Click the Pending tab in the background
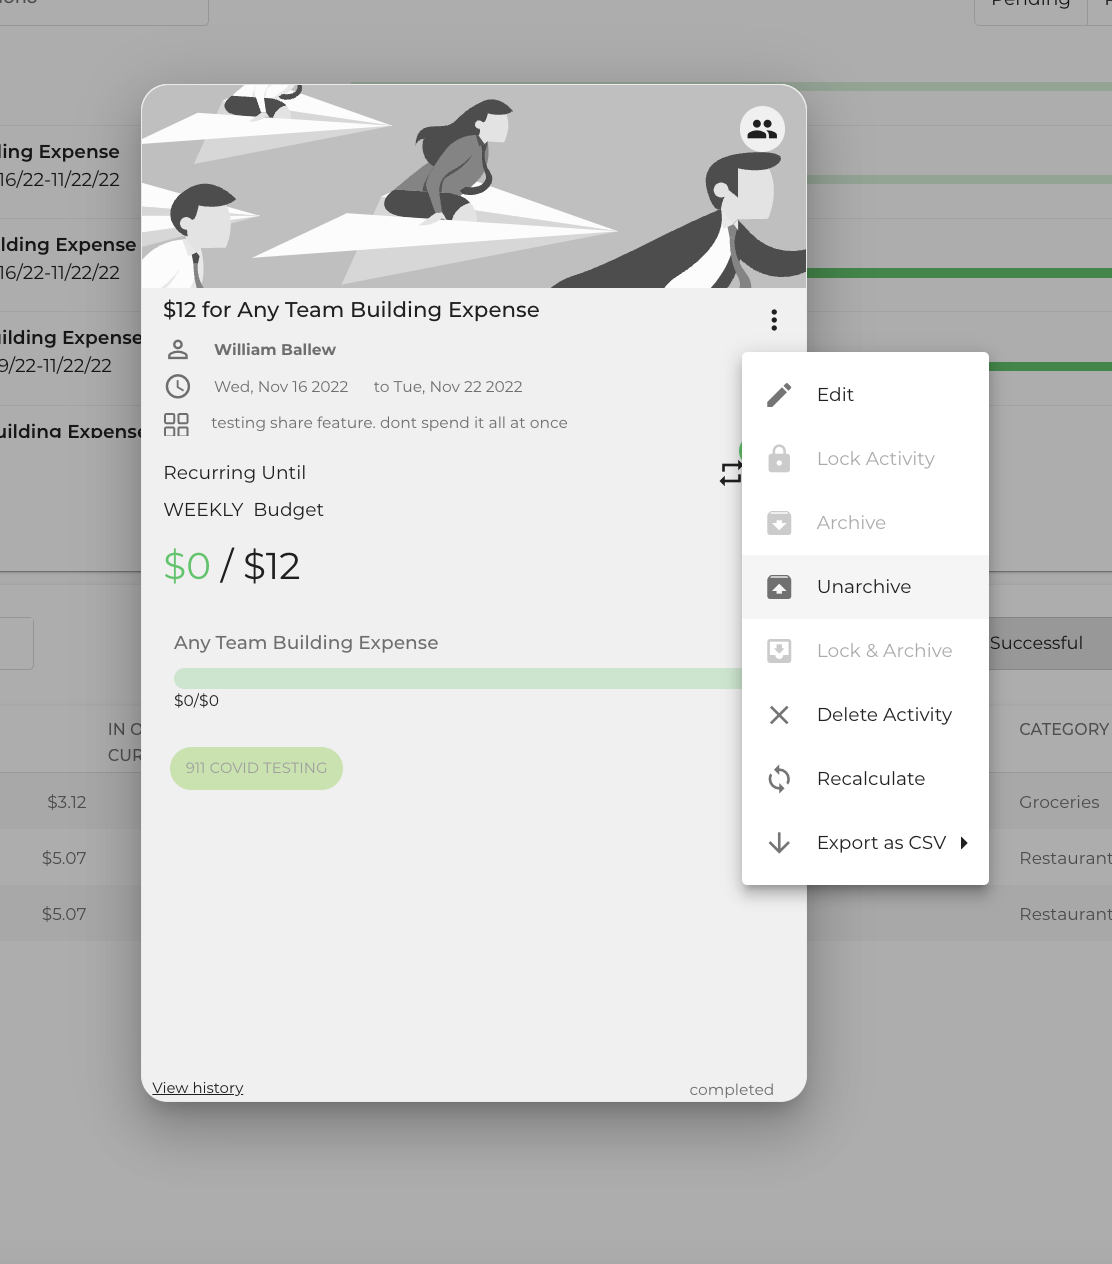The height and width of the screenshot is (1264, 1112). coord(1030,6)
